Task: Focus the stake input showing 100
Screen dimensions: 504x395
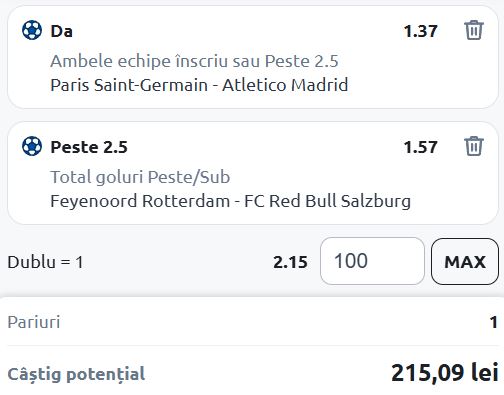Action: click(x=372, y=261)
